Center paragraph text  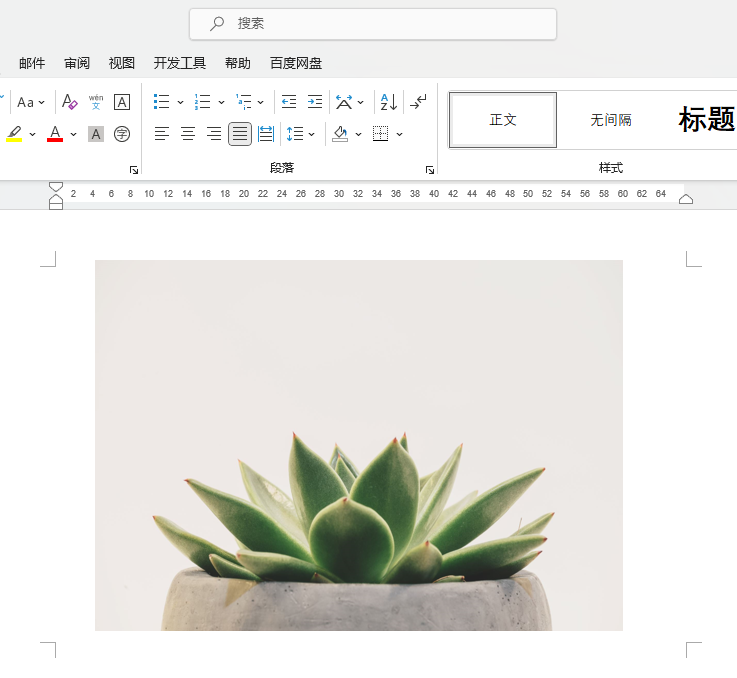coord(188,134)
